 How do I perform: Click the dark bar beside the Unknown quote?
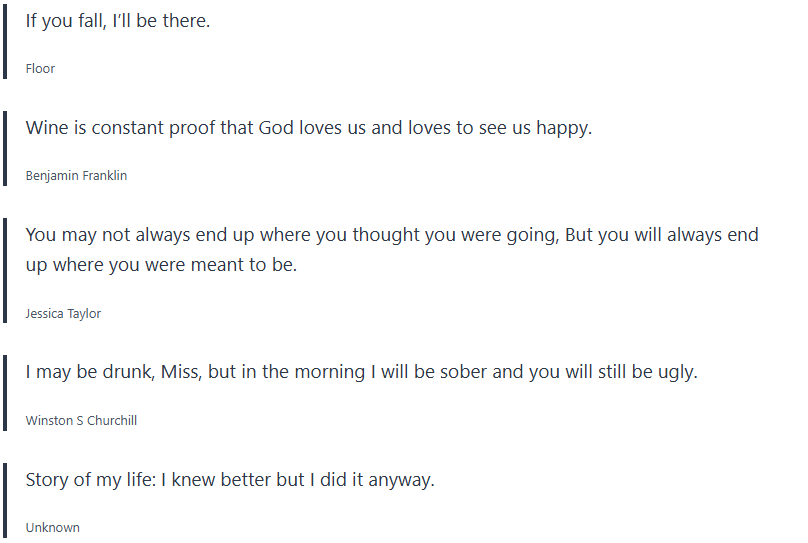[4, 500]
